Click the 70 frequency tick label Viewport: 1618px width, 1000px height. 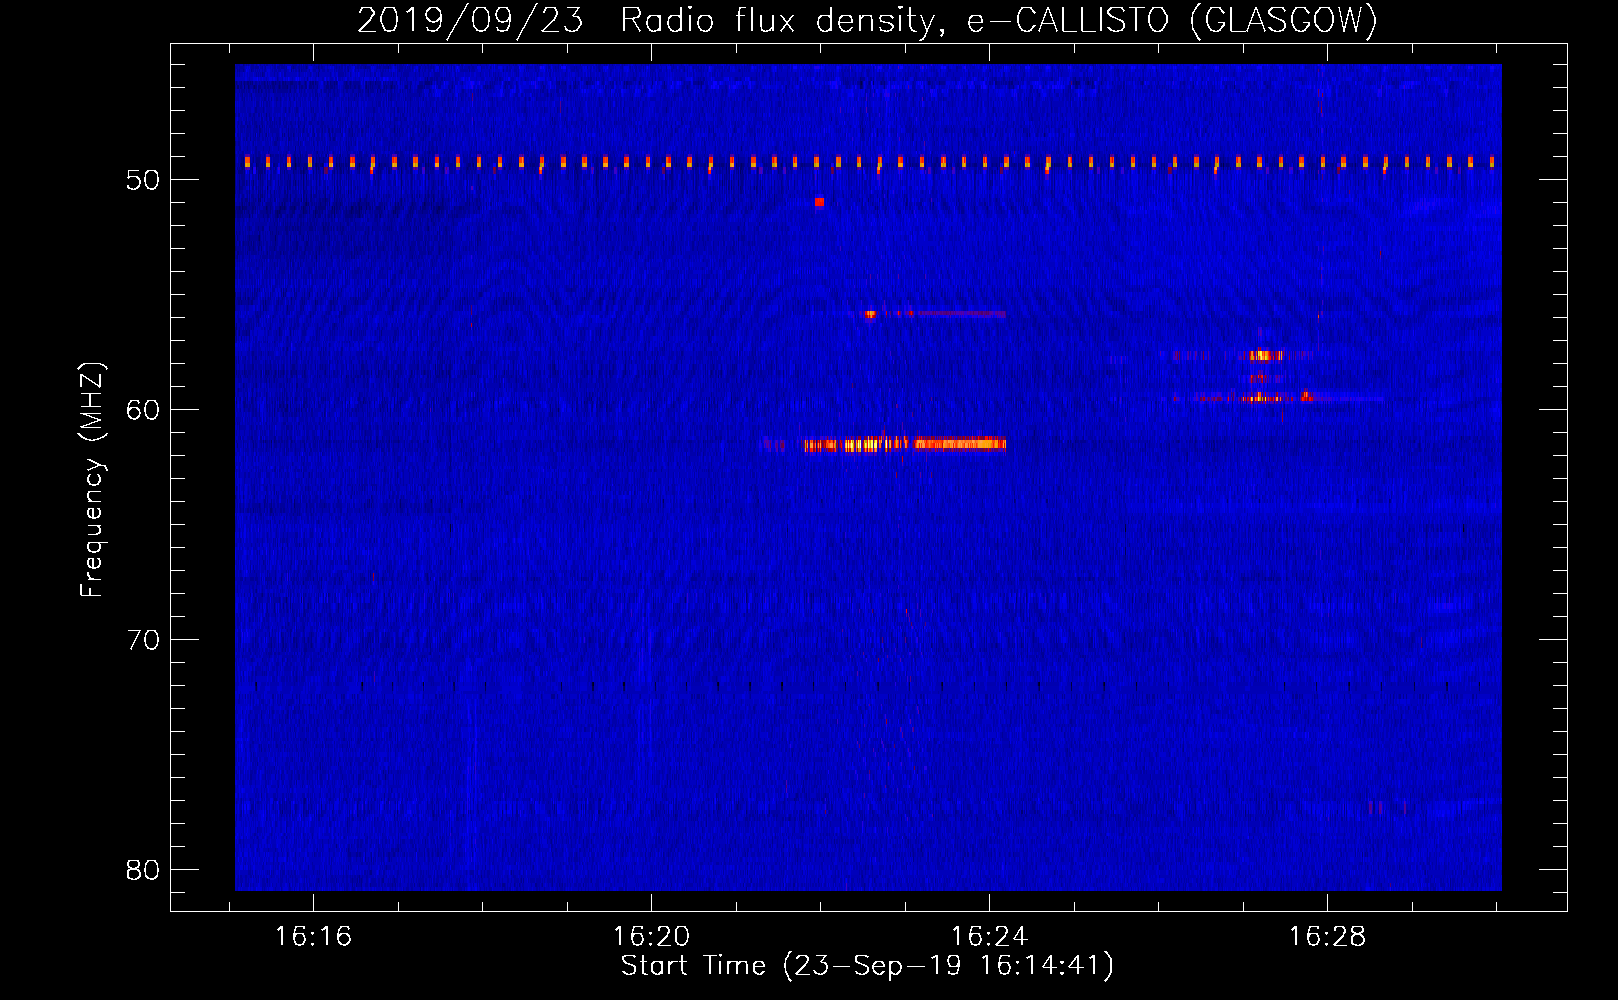pyautogui.click(x=142, y=640)
